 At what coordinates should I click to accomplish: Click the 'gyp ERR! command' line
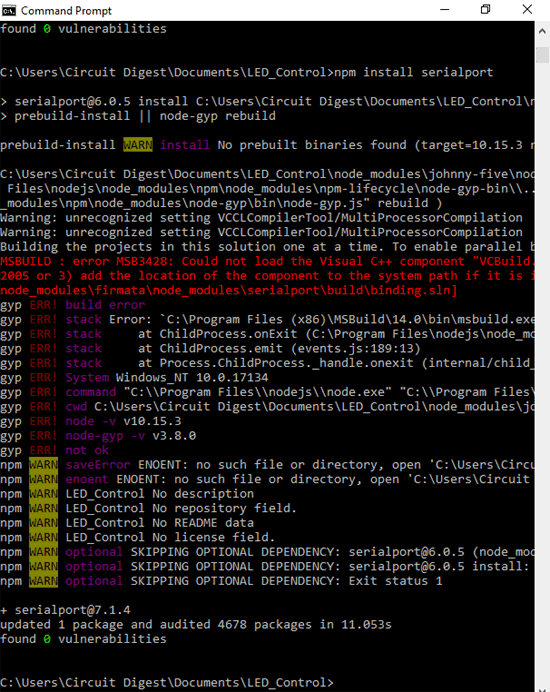pos(267,392)
